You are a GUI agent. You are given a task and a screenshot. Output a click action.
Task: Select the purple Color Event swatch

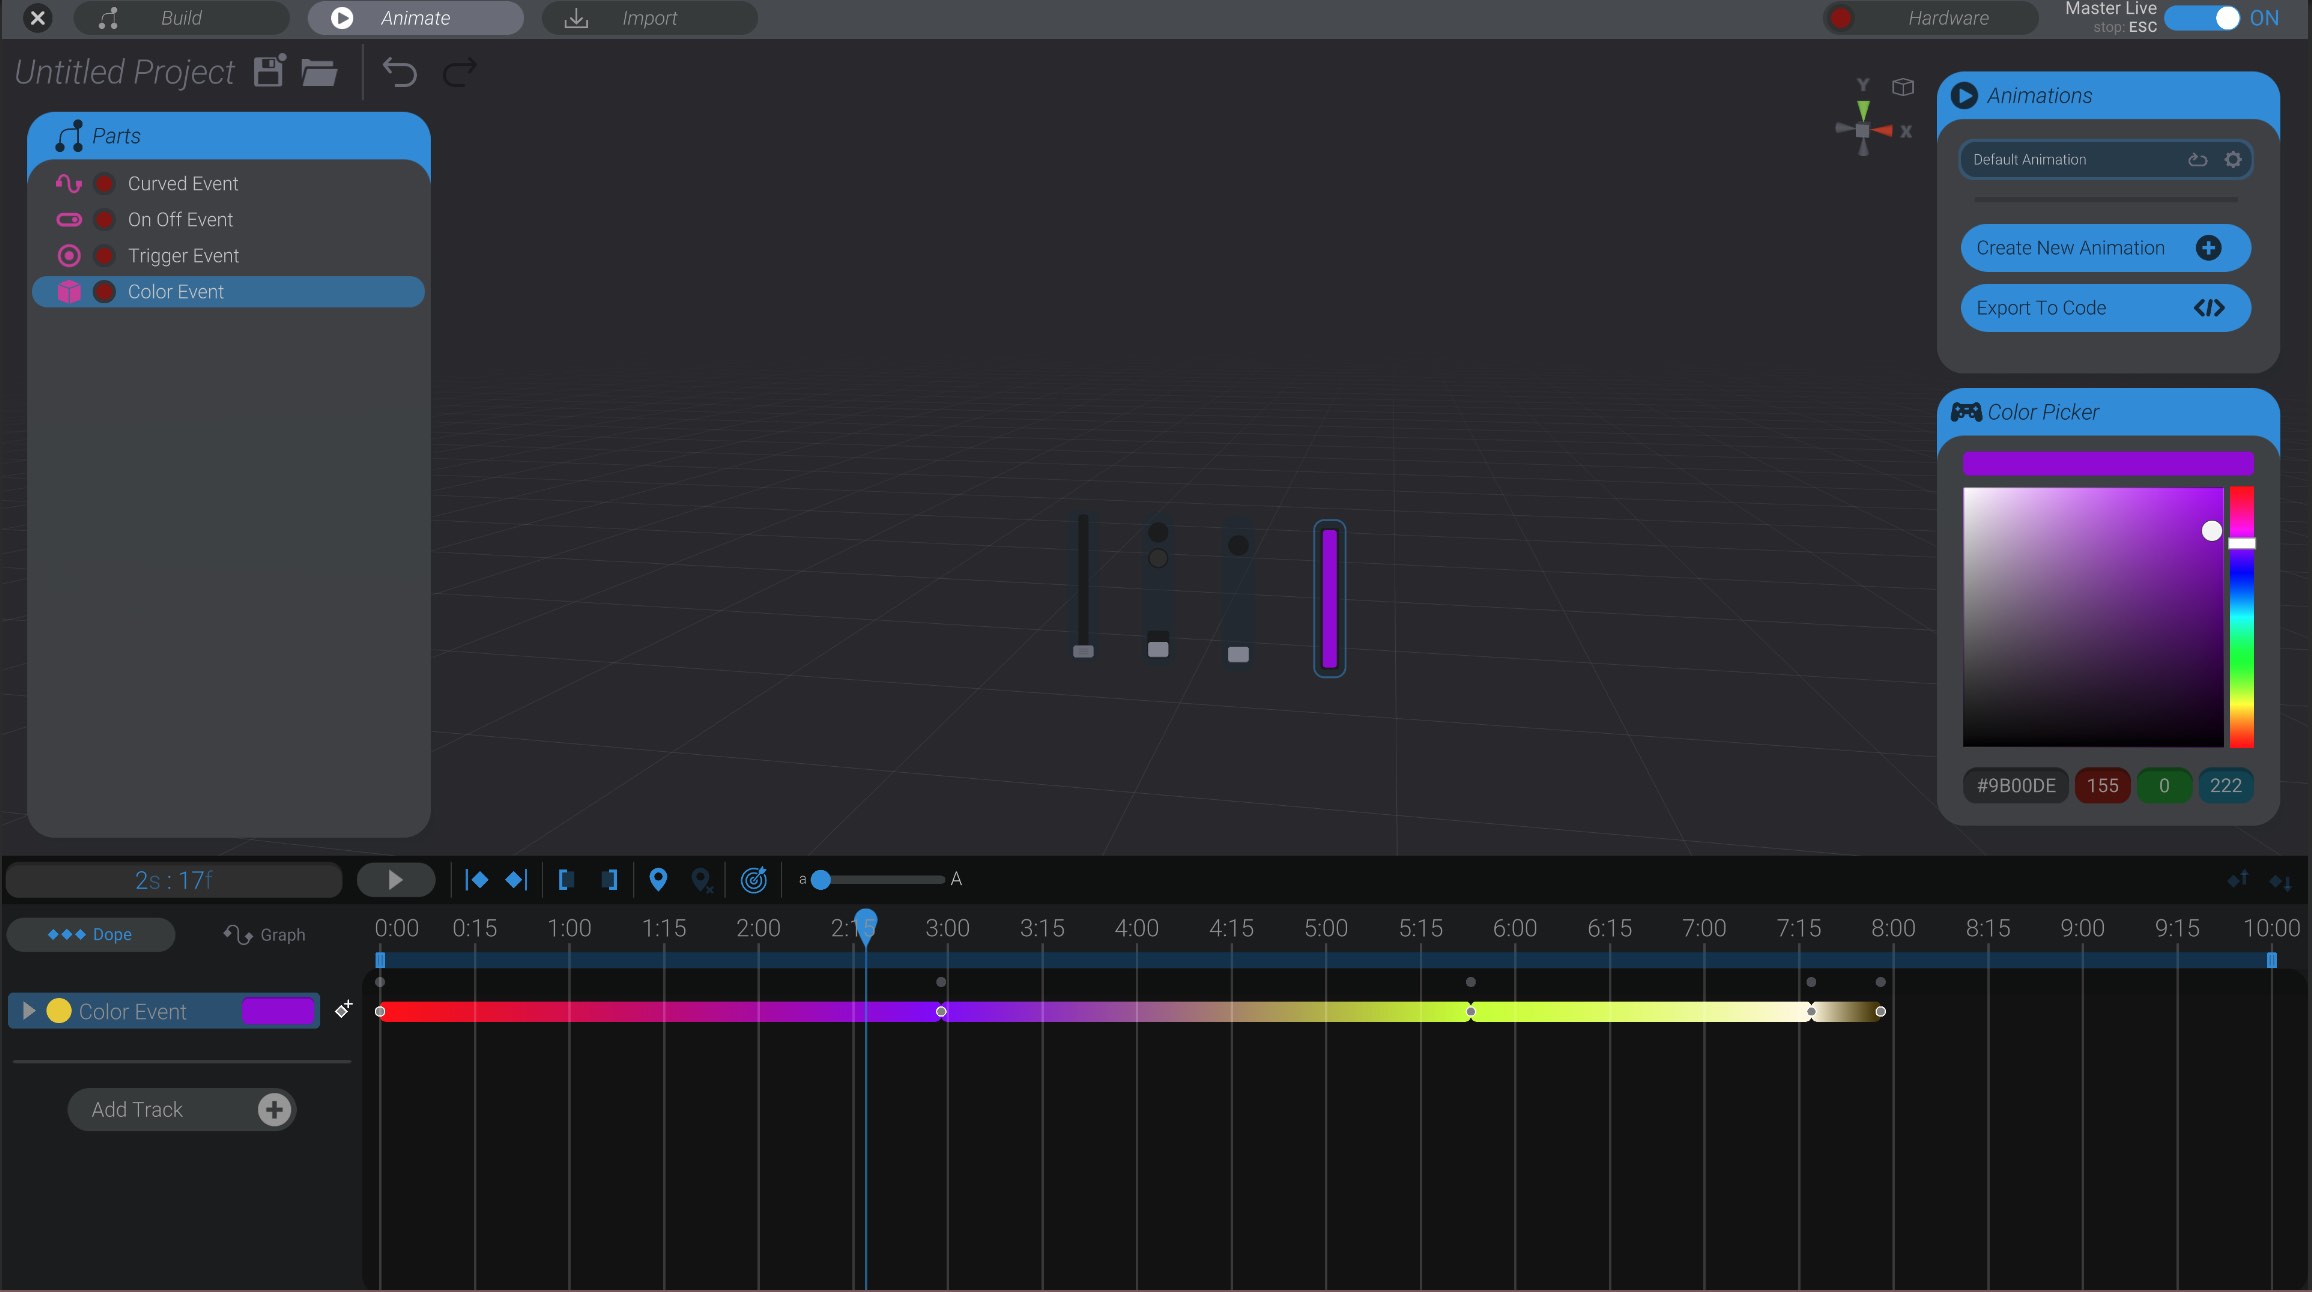[x=279, y=1011]
